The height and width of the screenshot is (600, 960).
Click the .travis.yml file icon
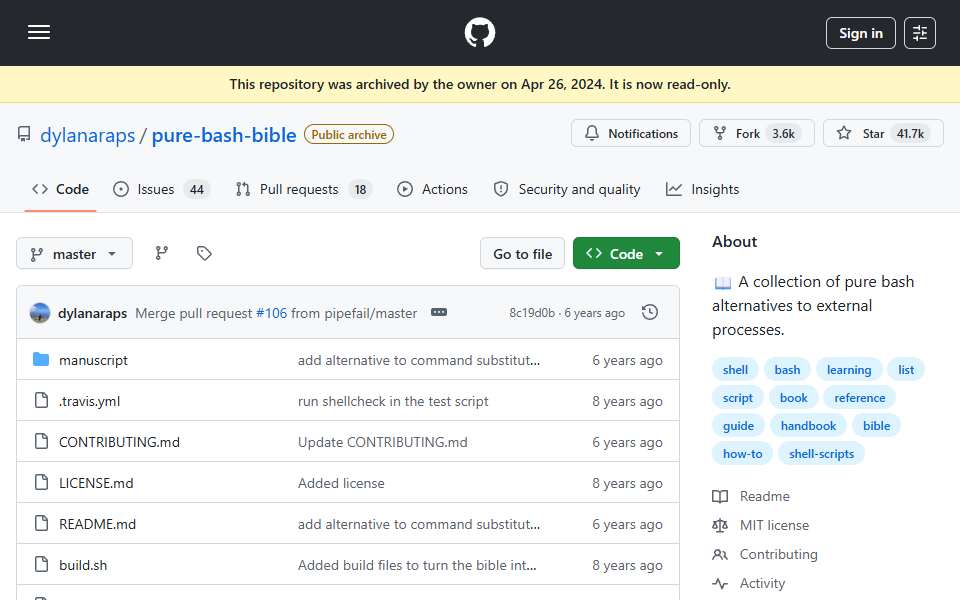coord(41,400)
